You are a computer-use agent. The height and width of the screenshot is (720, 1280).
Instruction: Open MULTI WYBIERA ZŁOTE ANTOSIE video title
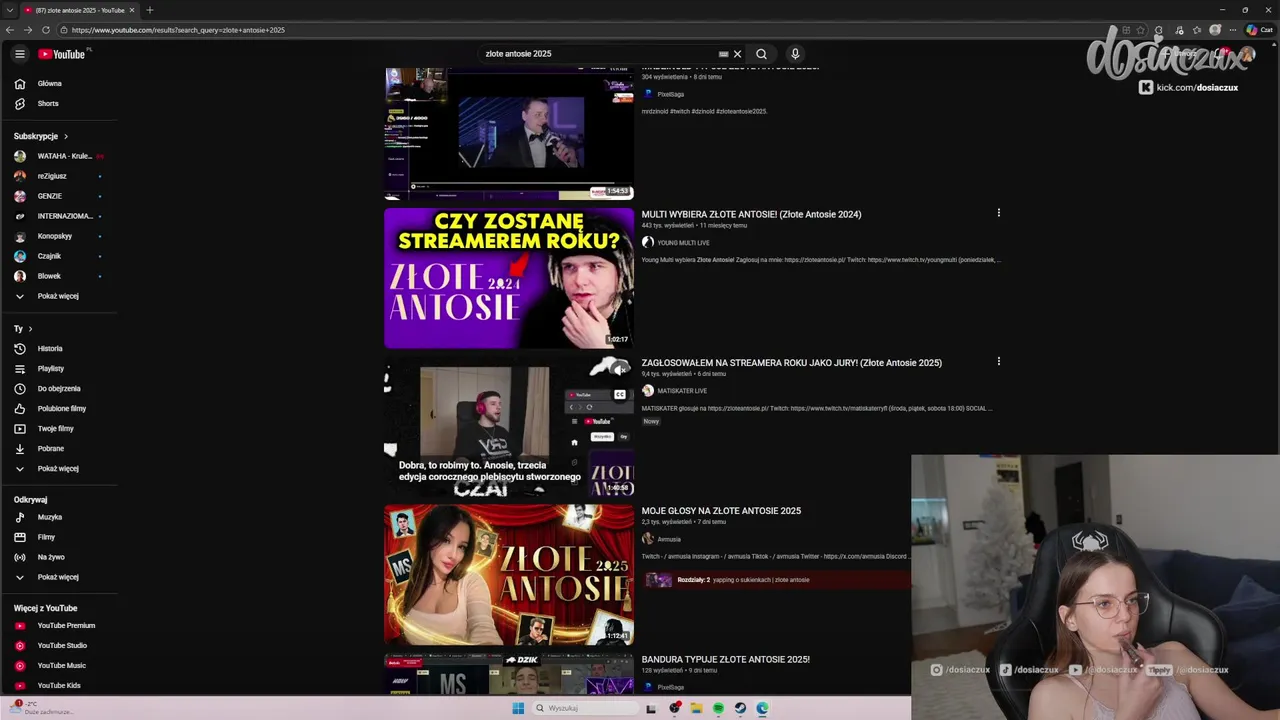pyautogui.click(x=751, y=214)
